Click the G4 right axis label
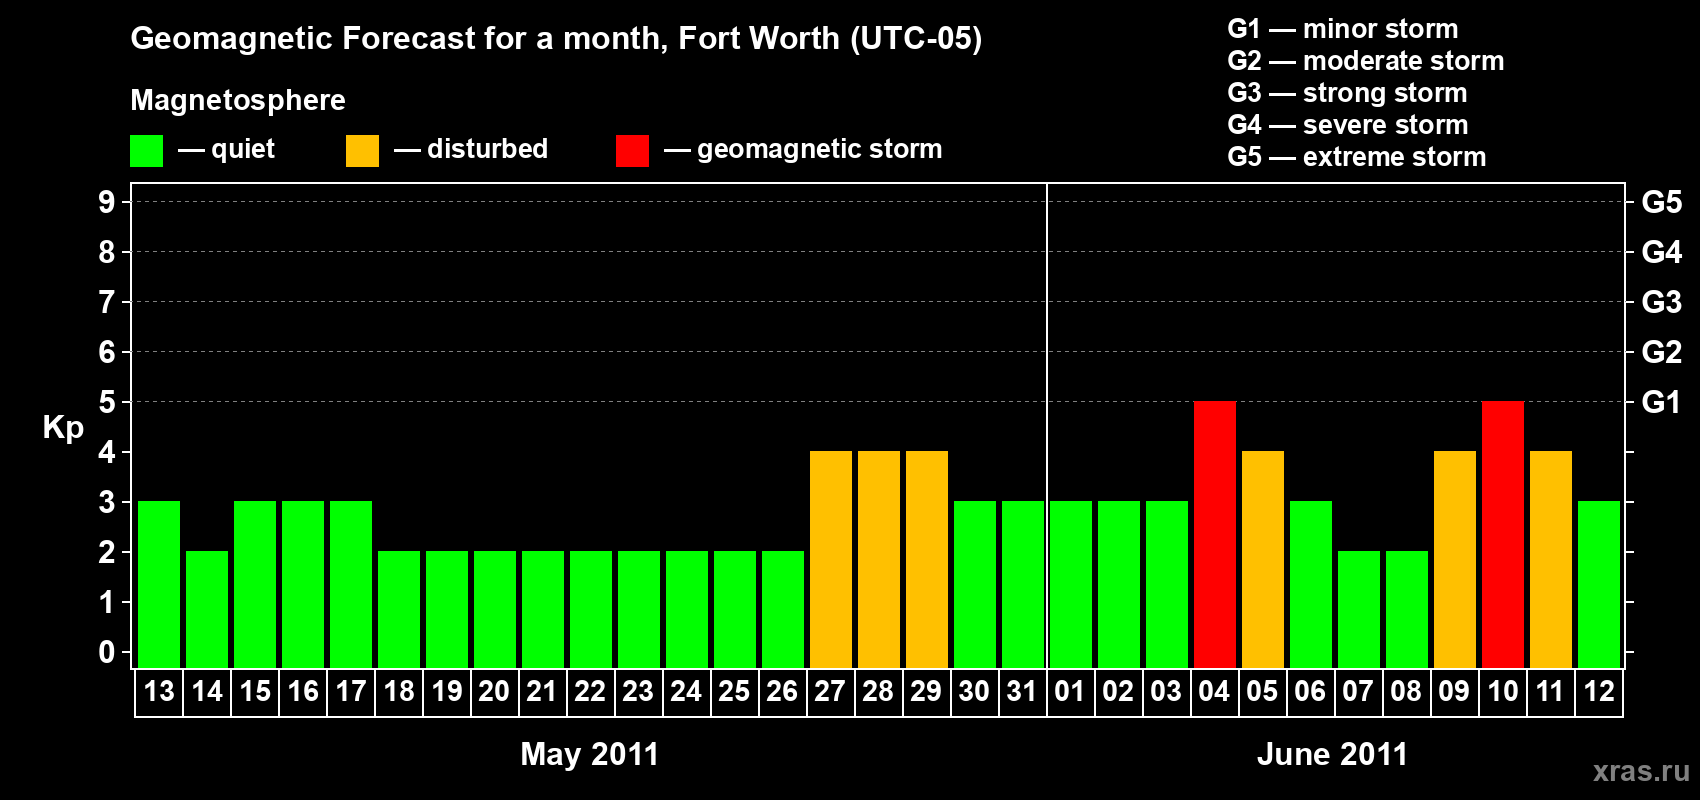 coord(1662,252)
